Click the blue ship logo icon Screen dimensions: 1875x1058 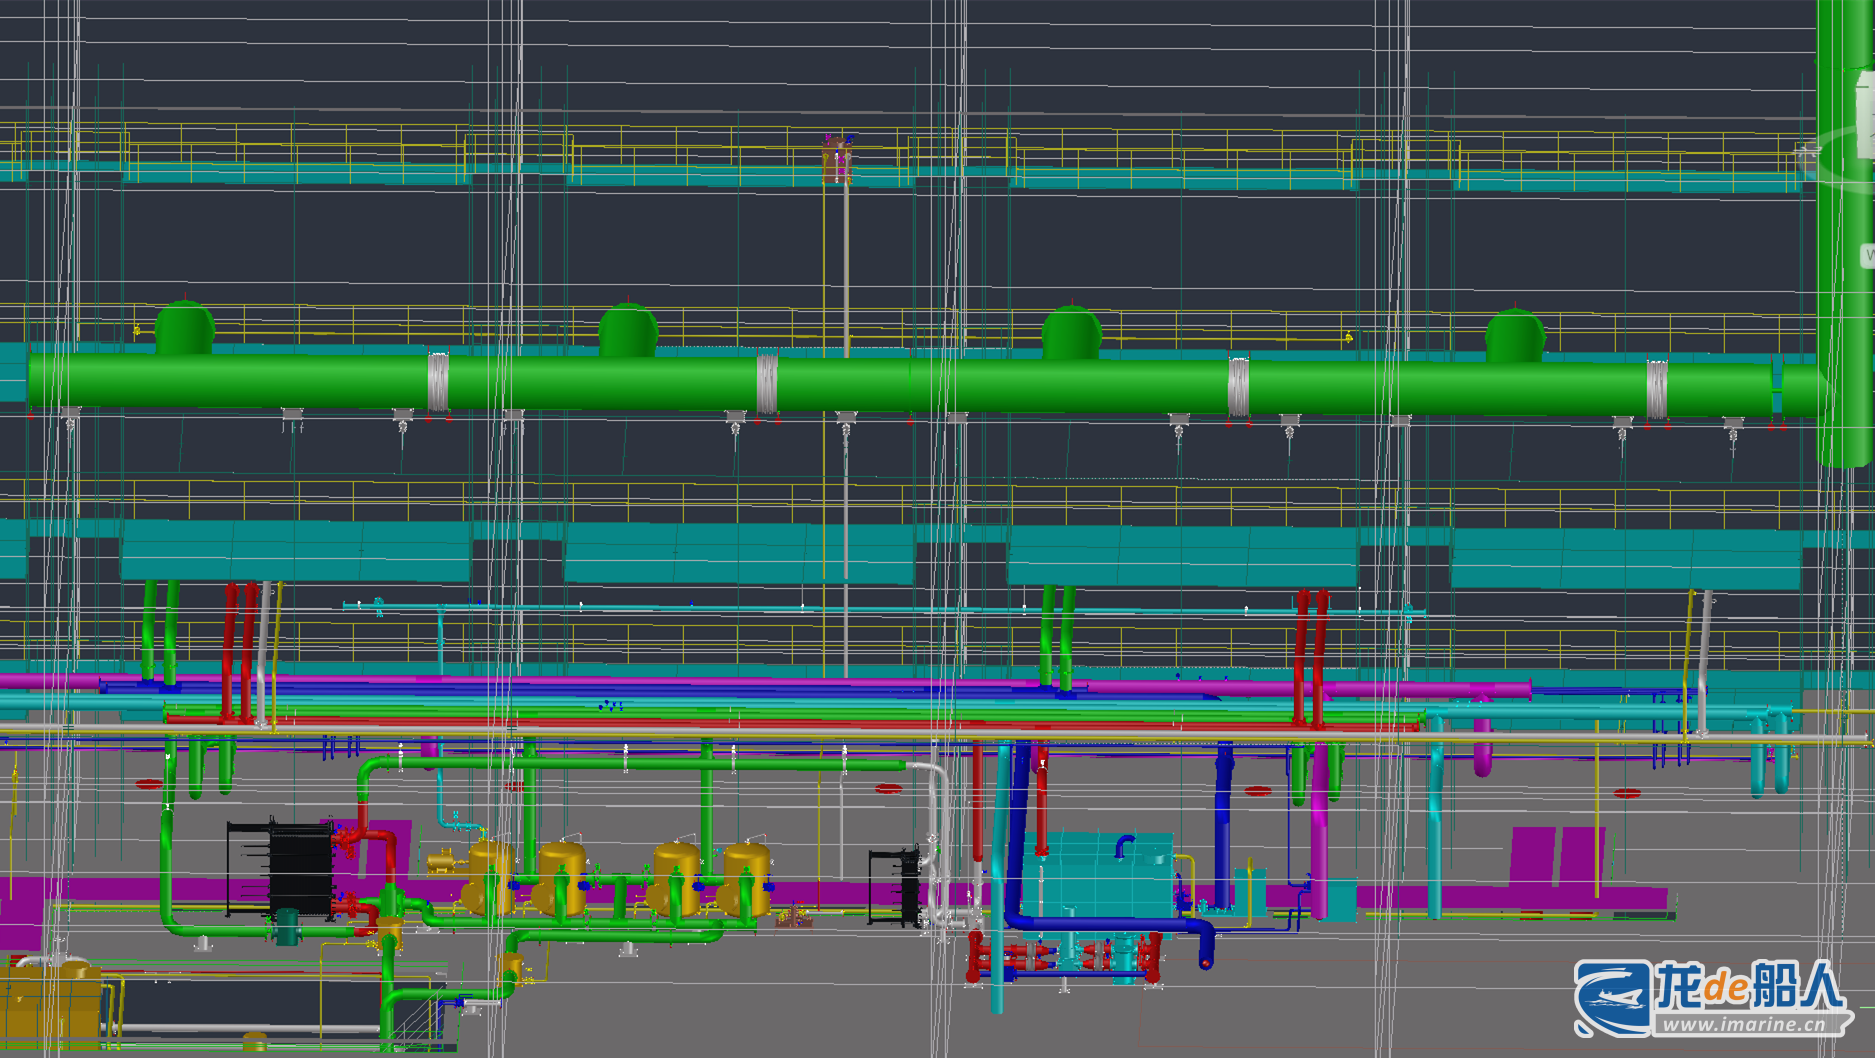(1612, 996)
